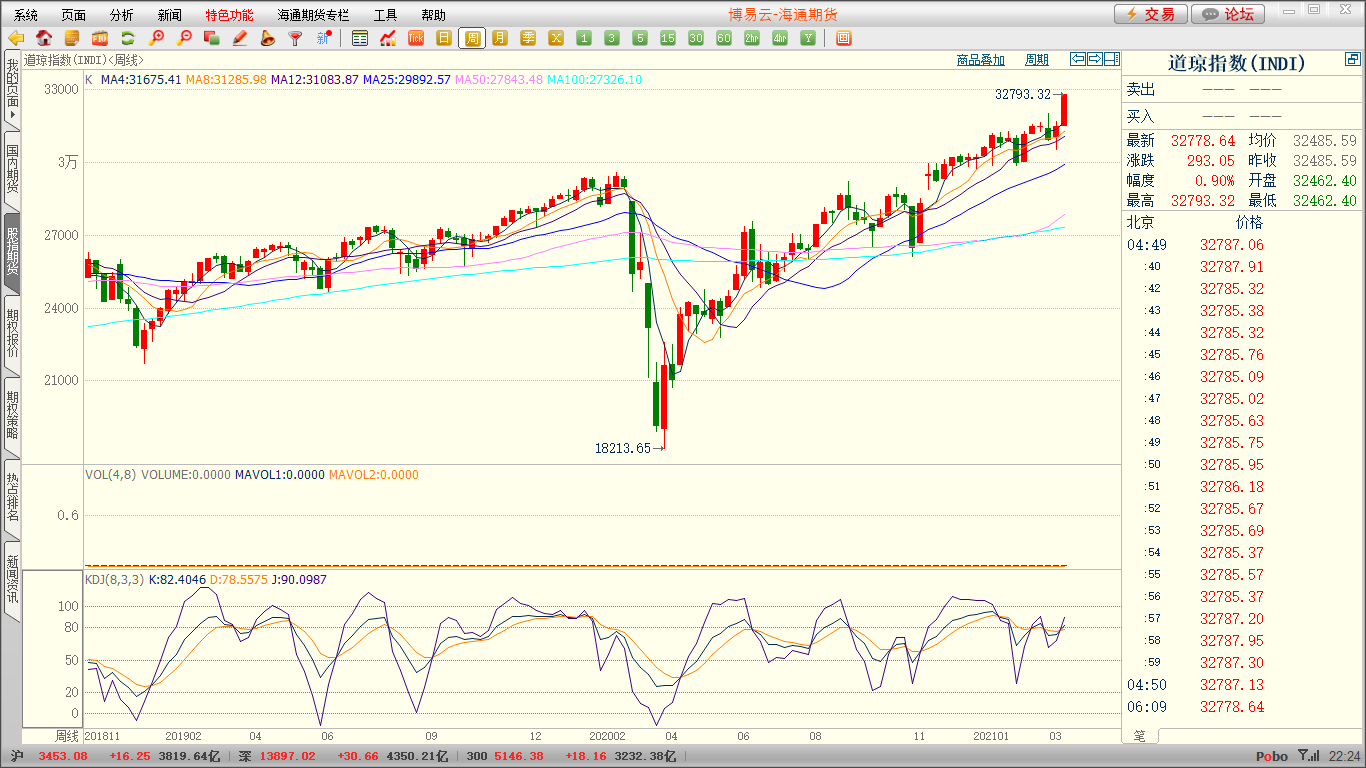Switch to 热点排名 side tab
The height and width of the screenshot is (768, 1366).
(x=12, y=498)
